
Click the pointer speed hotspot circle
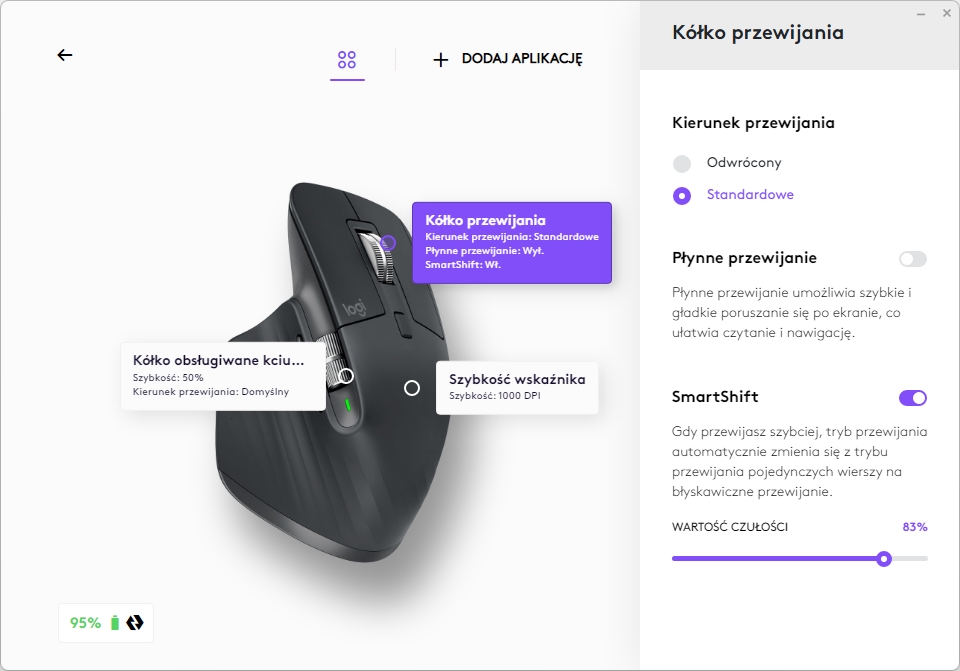click(412, 388)
